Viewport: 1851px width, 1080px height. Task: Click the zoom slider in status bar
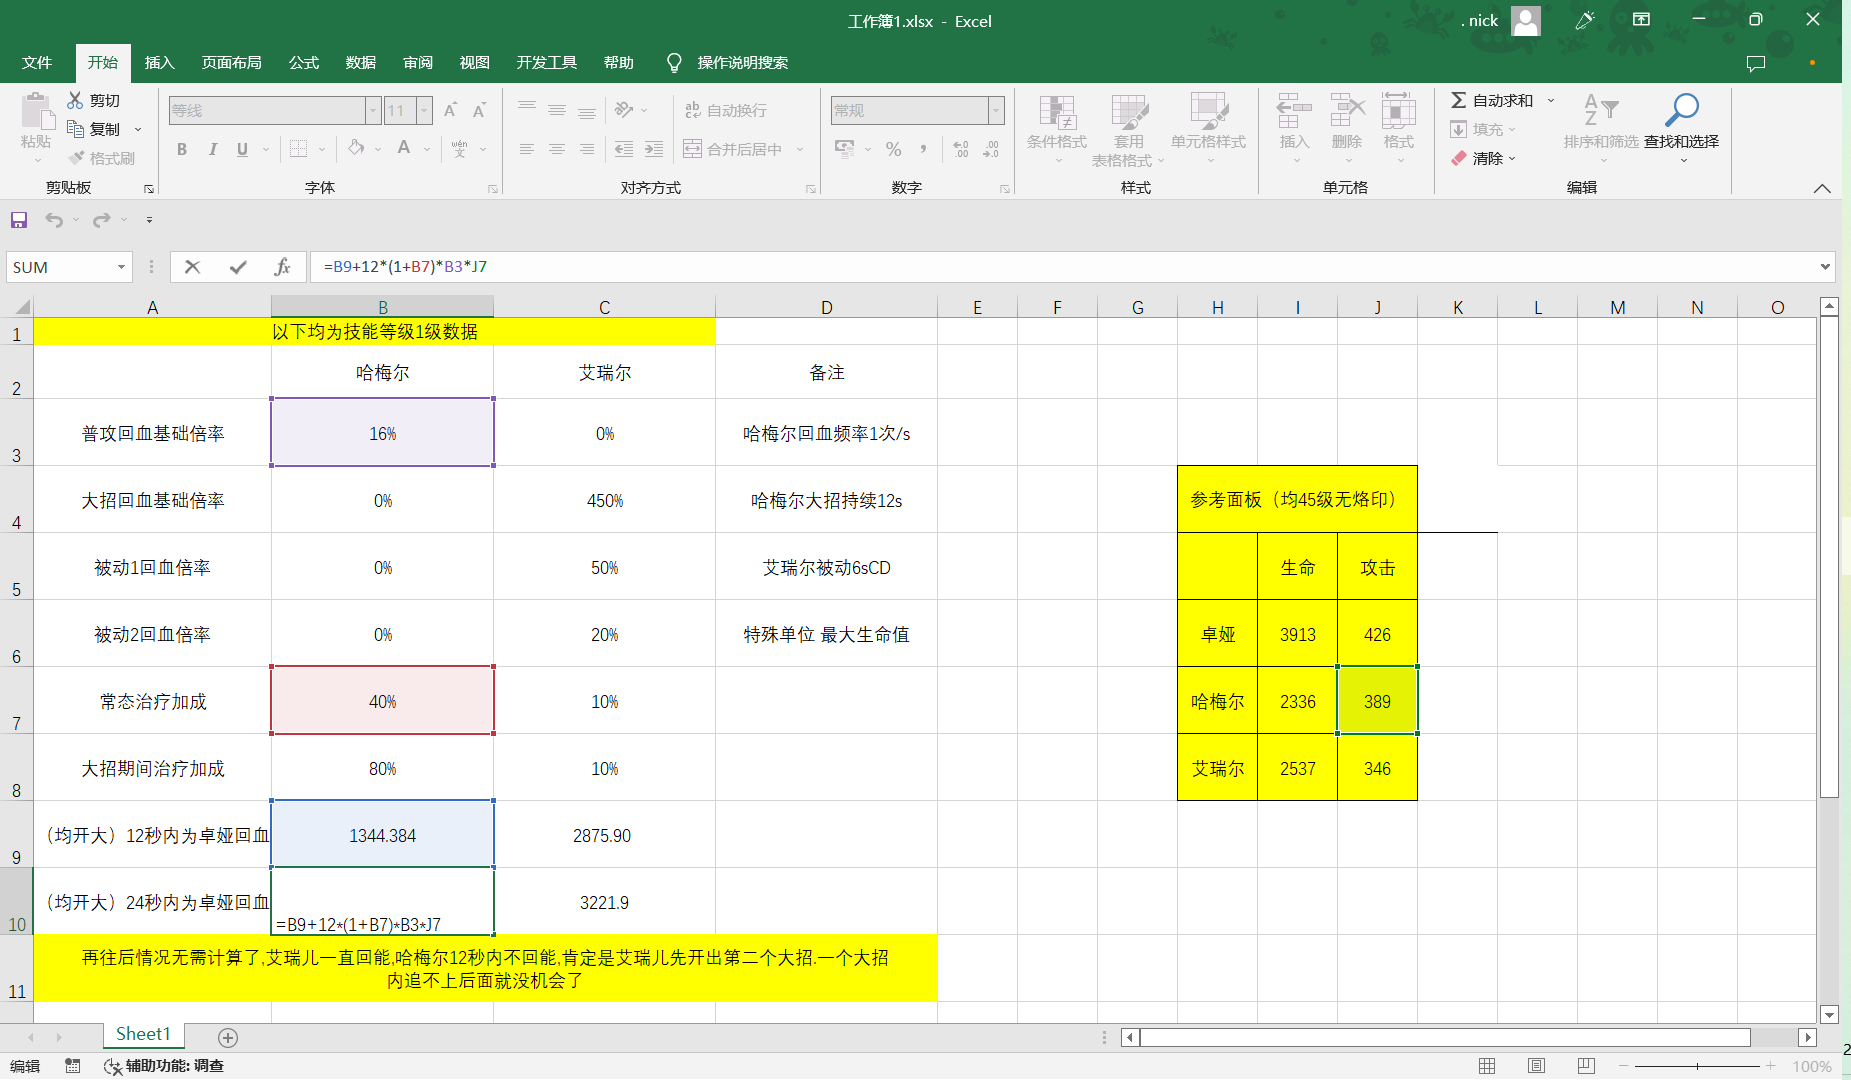tap(1697, 1066)
